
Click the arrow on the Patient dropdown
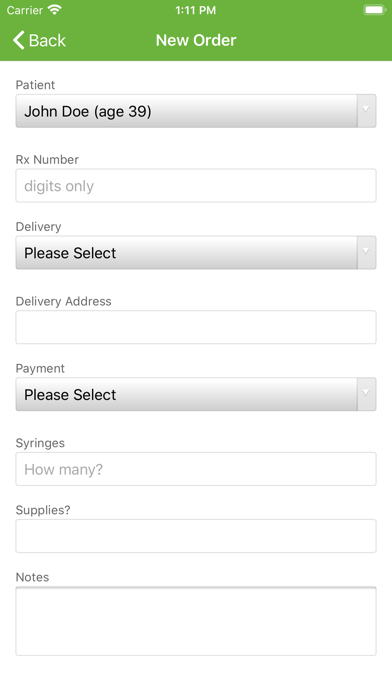tap(366, 111)
